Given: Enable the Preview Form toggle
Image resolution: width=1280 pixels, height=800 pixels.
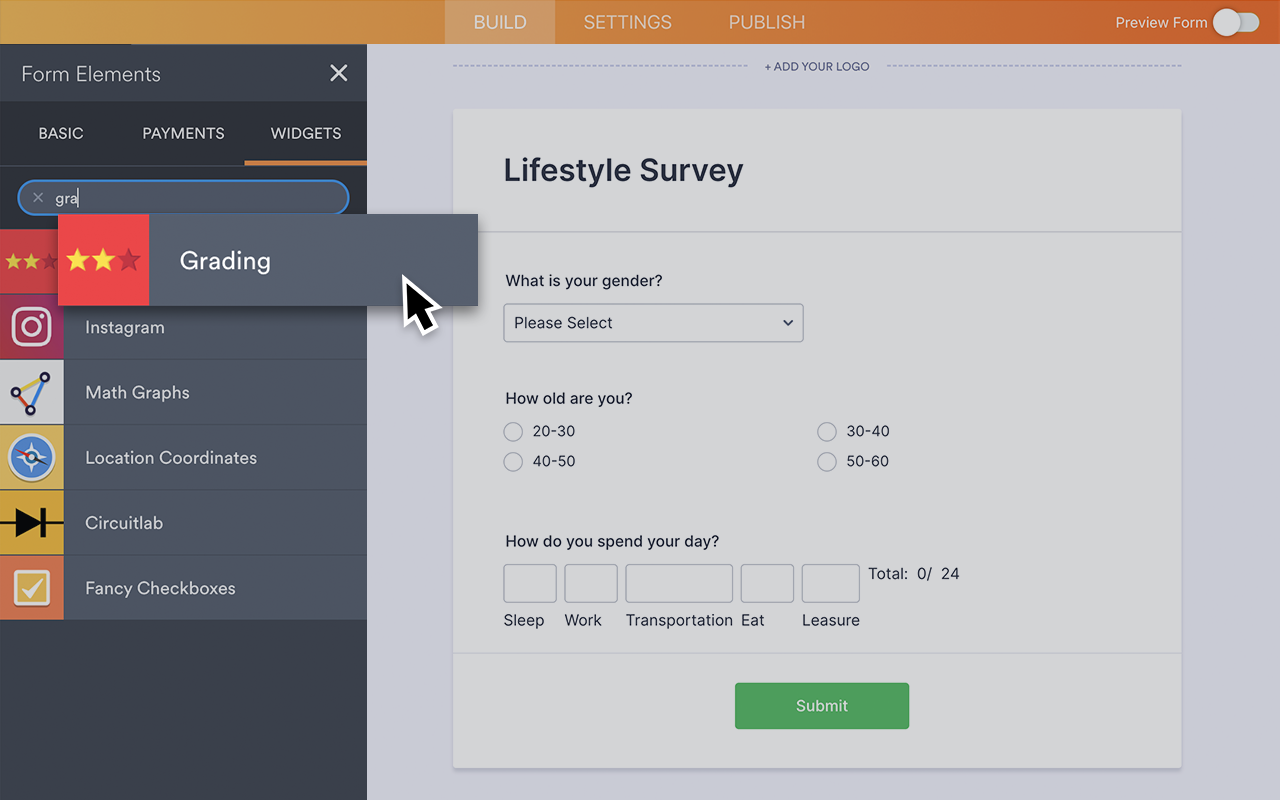Looking at the screenshot, I should coord(1236,22).
